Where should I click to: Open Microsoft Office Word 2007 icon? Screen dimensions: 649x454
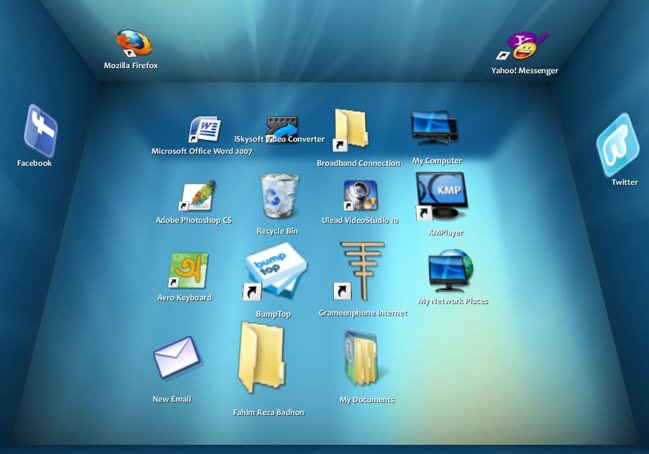tap(205, 130)
